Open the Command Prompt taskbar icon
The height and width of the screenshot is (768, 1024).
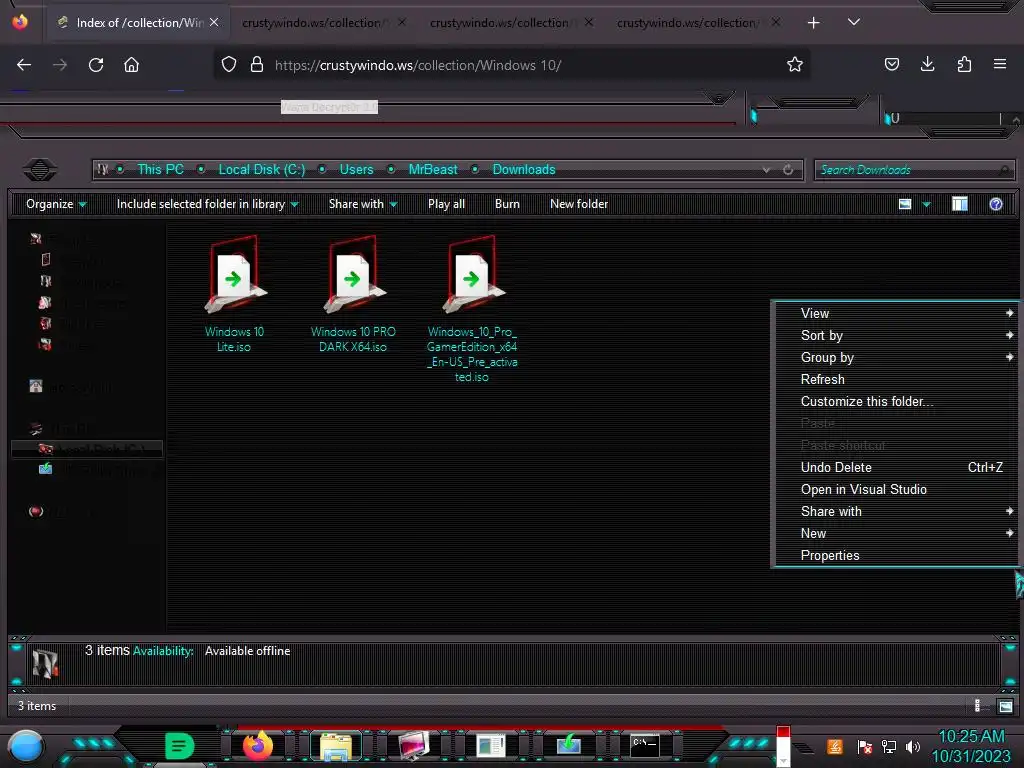645,745
